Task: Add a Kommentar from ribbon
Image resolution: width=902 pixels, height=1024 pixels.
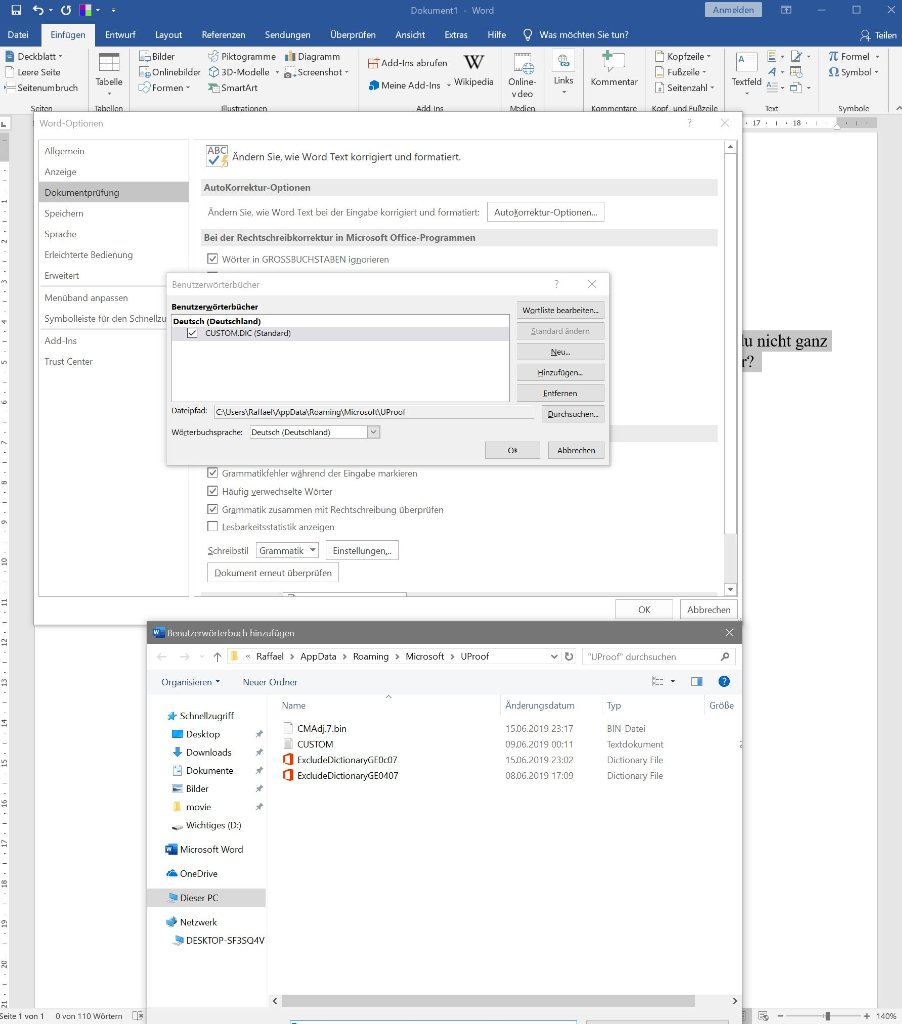Action: click(614, 69)
